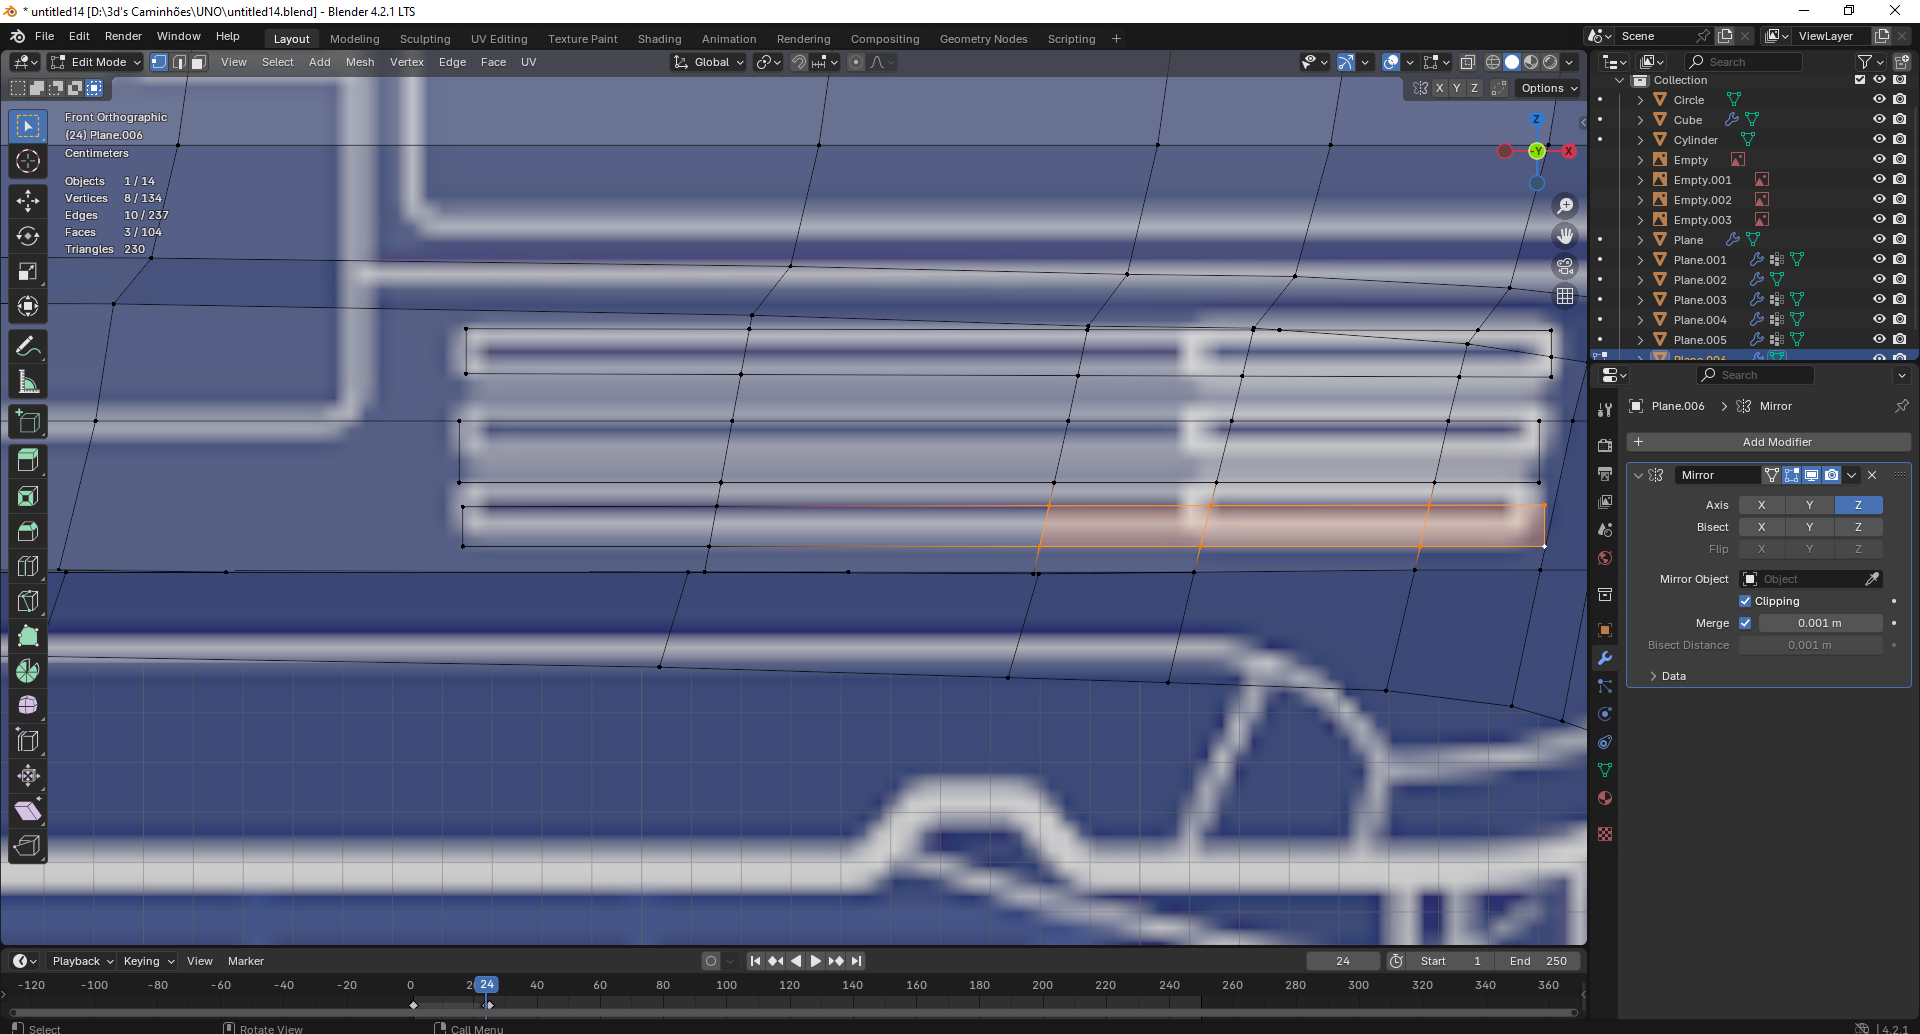1920x1034 pixels.
Task: Toggle the Clipping checkbox in Mirror modifier
Action: (1745, 601)
